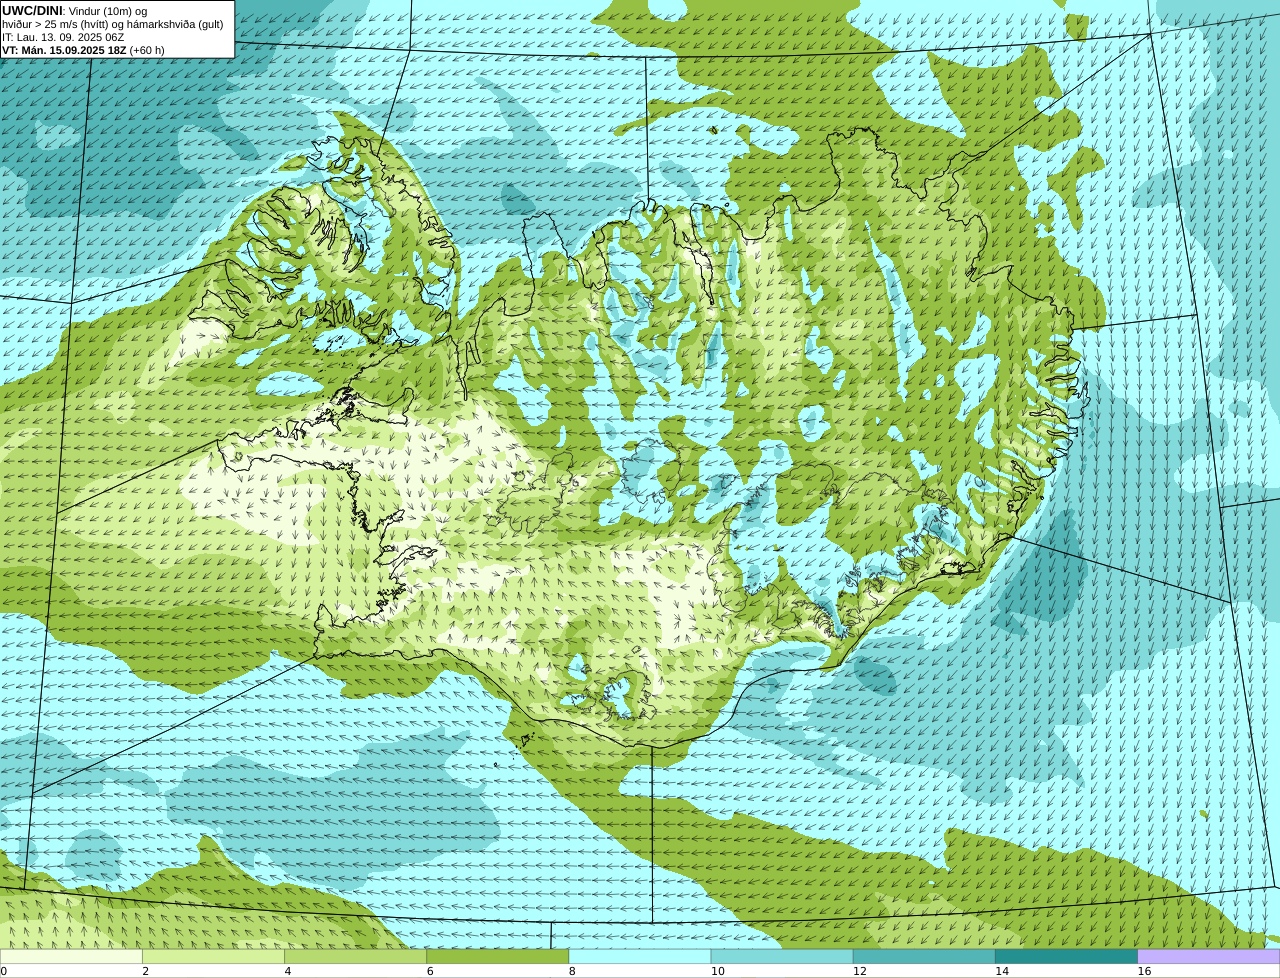The width and height of the screenshot is (1280, 978).
Task: Select the cyan 10–12 legend swatch
Action: tap(782, 956)
